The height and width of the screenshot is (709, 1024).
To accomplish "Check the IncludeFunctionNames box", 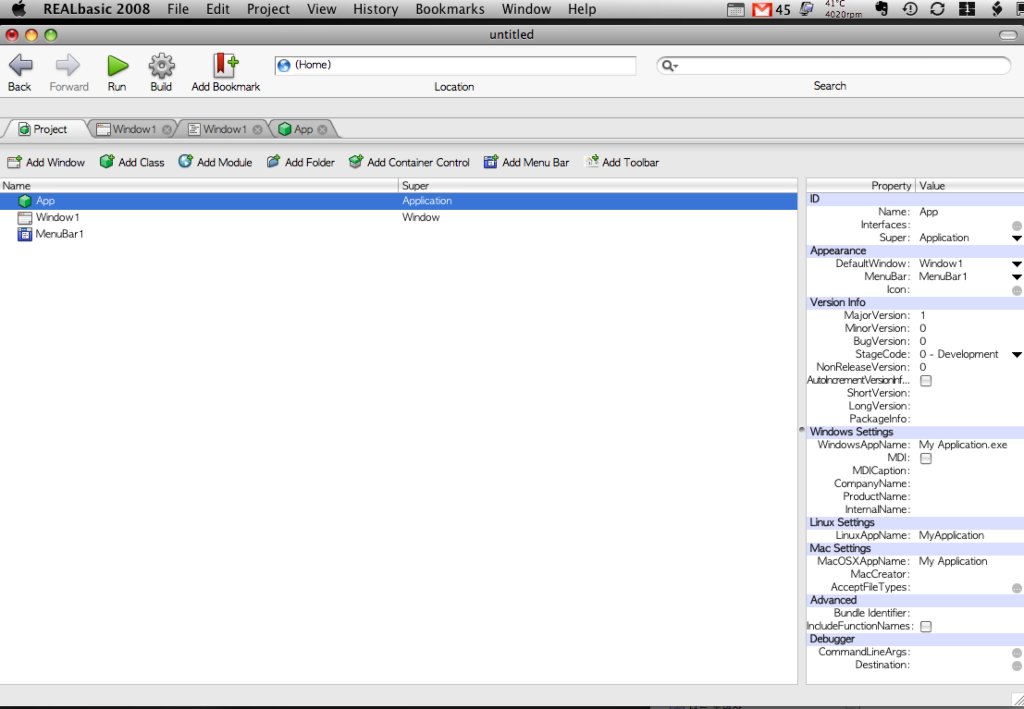I will [926, 627].
